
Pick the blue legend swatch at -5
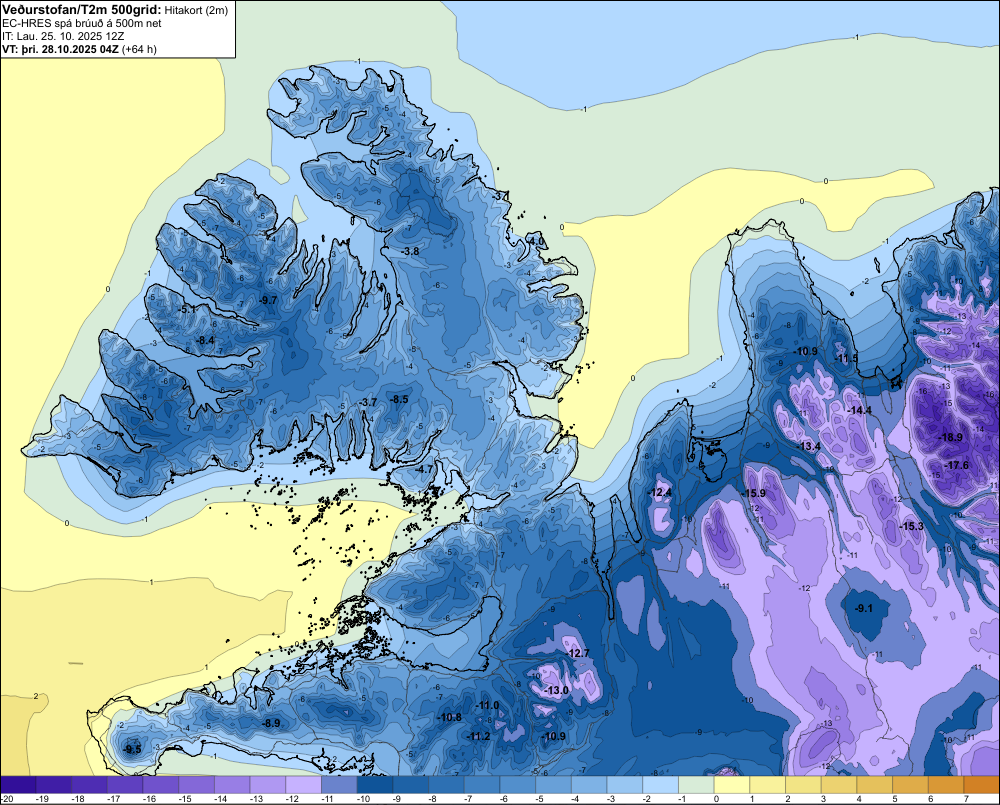point(554,785)
